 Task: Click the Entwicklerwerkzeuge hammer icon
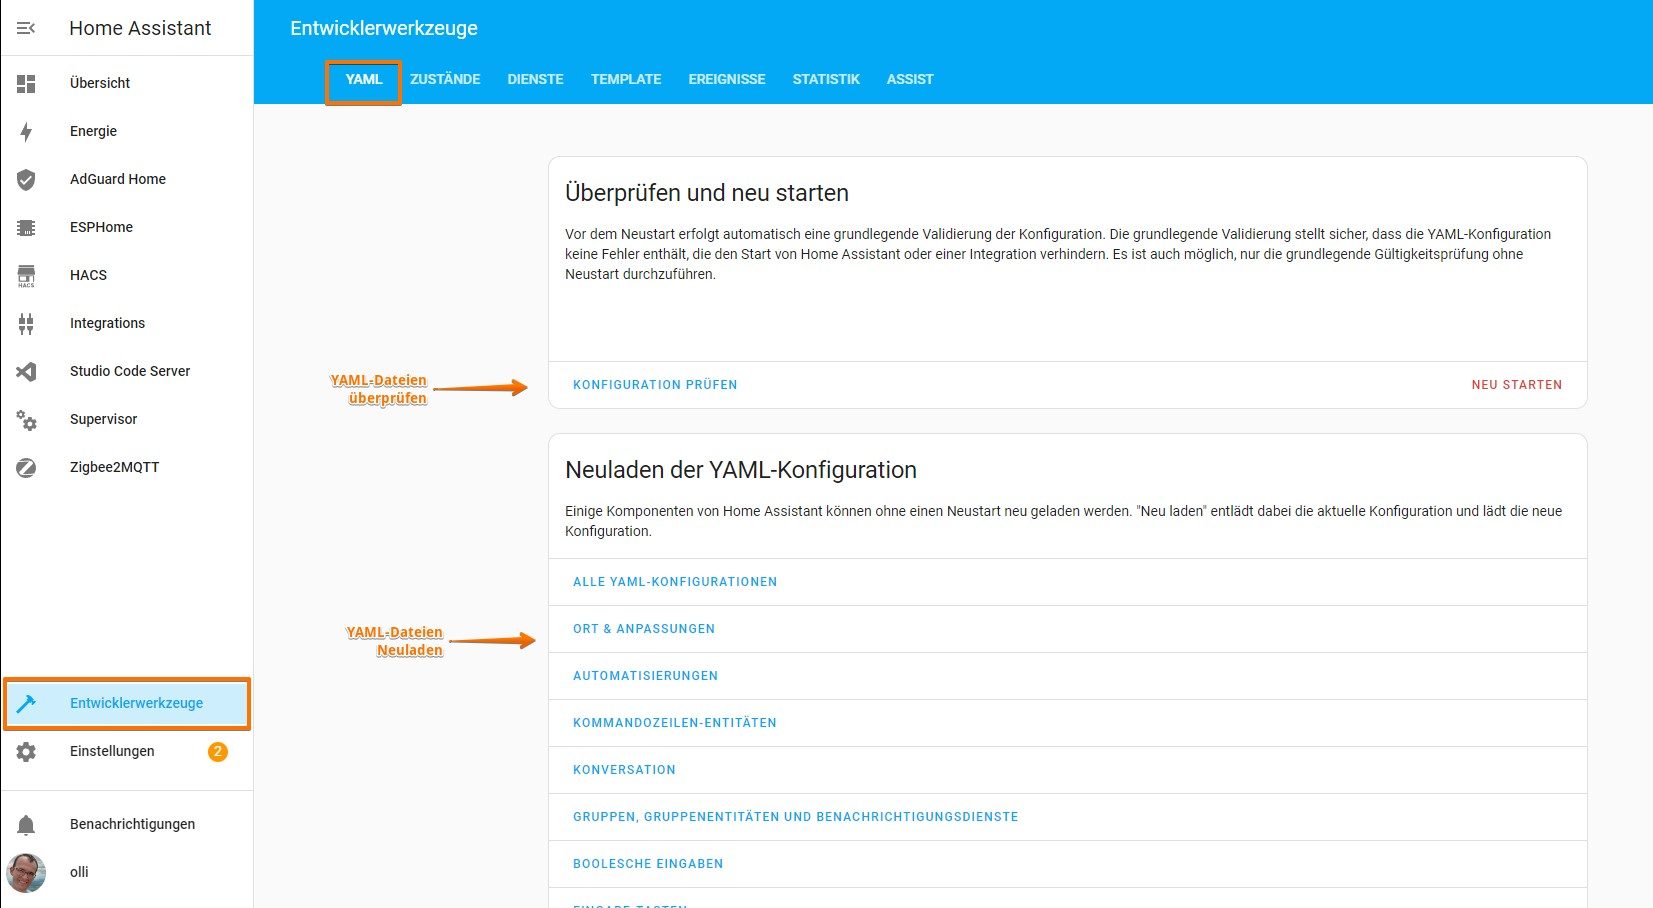pyautogui.click(x=26, y=704)
